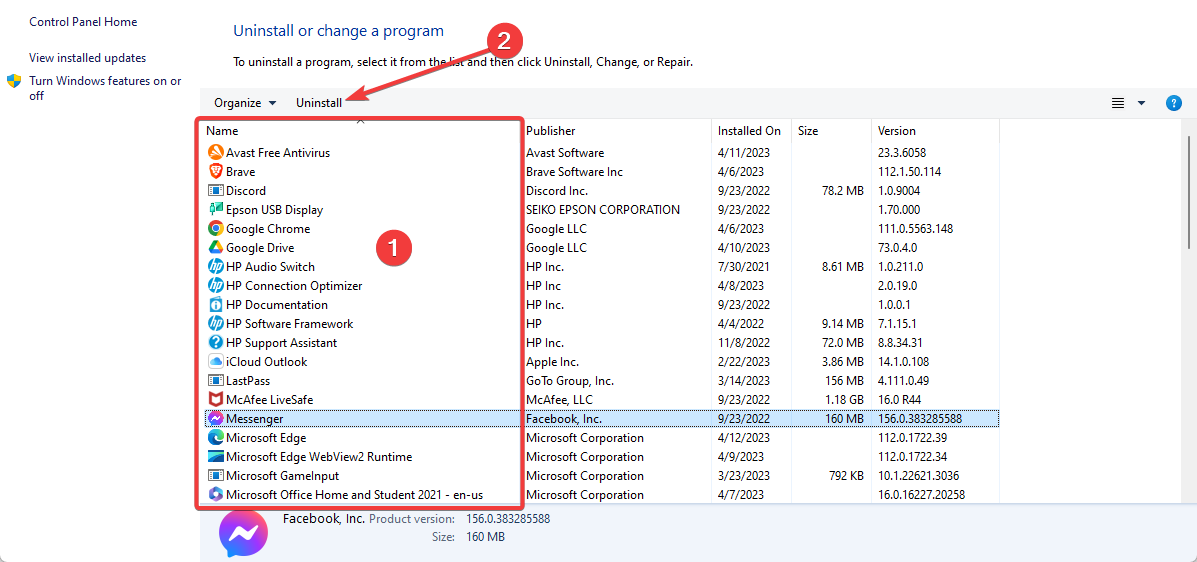The image size is (1197, 562).
Task: Click the large Messenger logo in details pane
Action: coord(244,533)
